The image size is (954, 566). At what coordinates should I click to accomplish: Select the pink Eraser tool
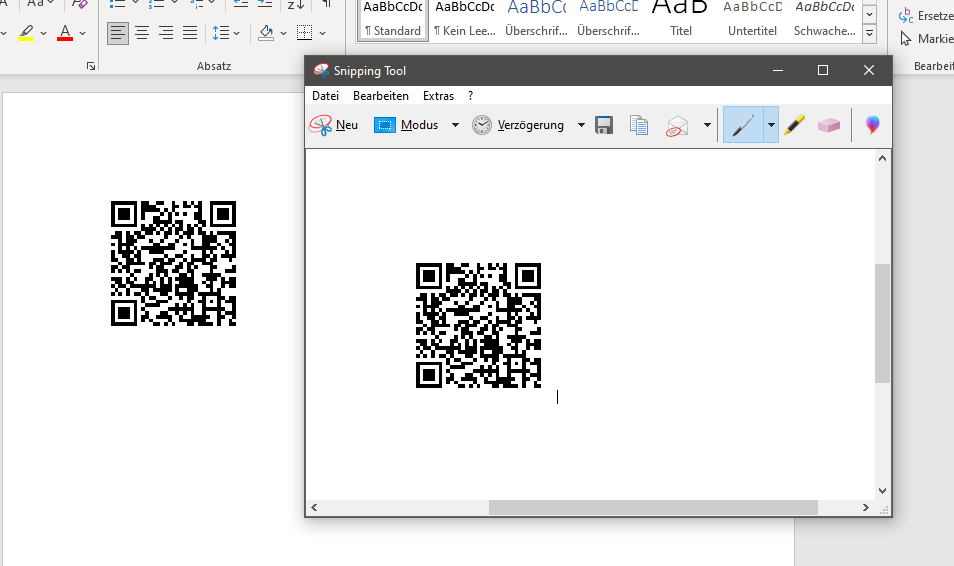point(829,125)
